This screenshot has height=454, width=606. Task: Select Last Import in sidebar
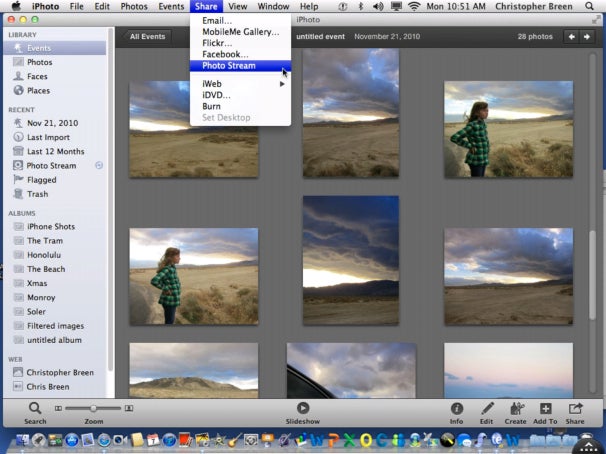(54, 137)
